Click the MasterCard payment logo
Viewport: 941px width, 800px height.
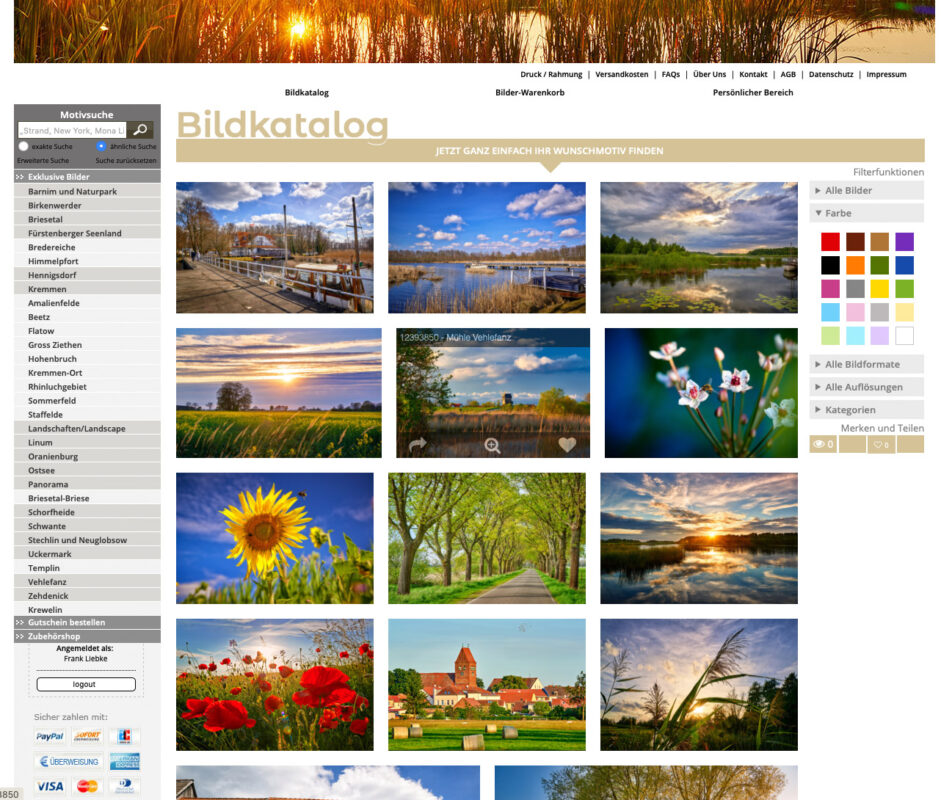(x=87, y=786)
